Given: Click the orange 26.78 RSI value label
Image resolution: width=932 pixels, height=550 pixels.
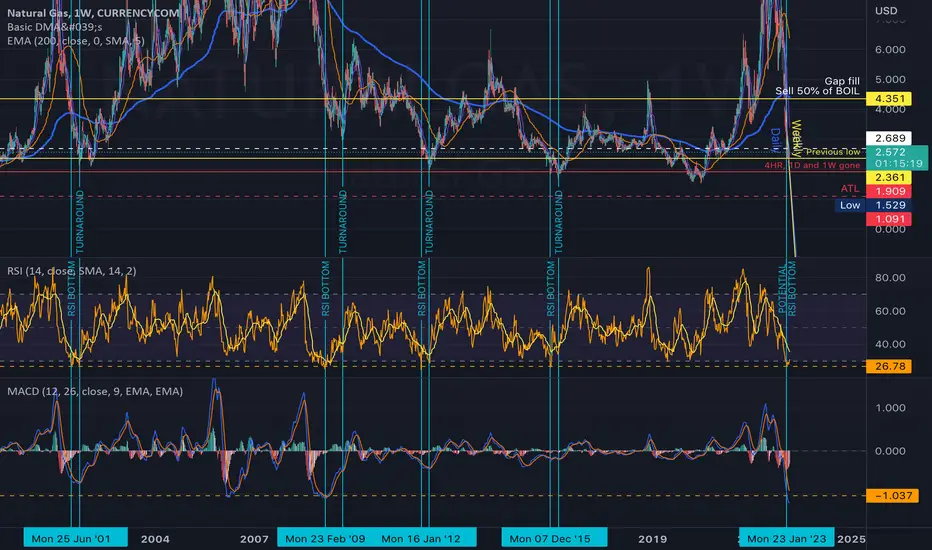Looking at the screenshot, I should click(x=890, y=366).
